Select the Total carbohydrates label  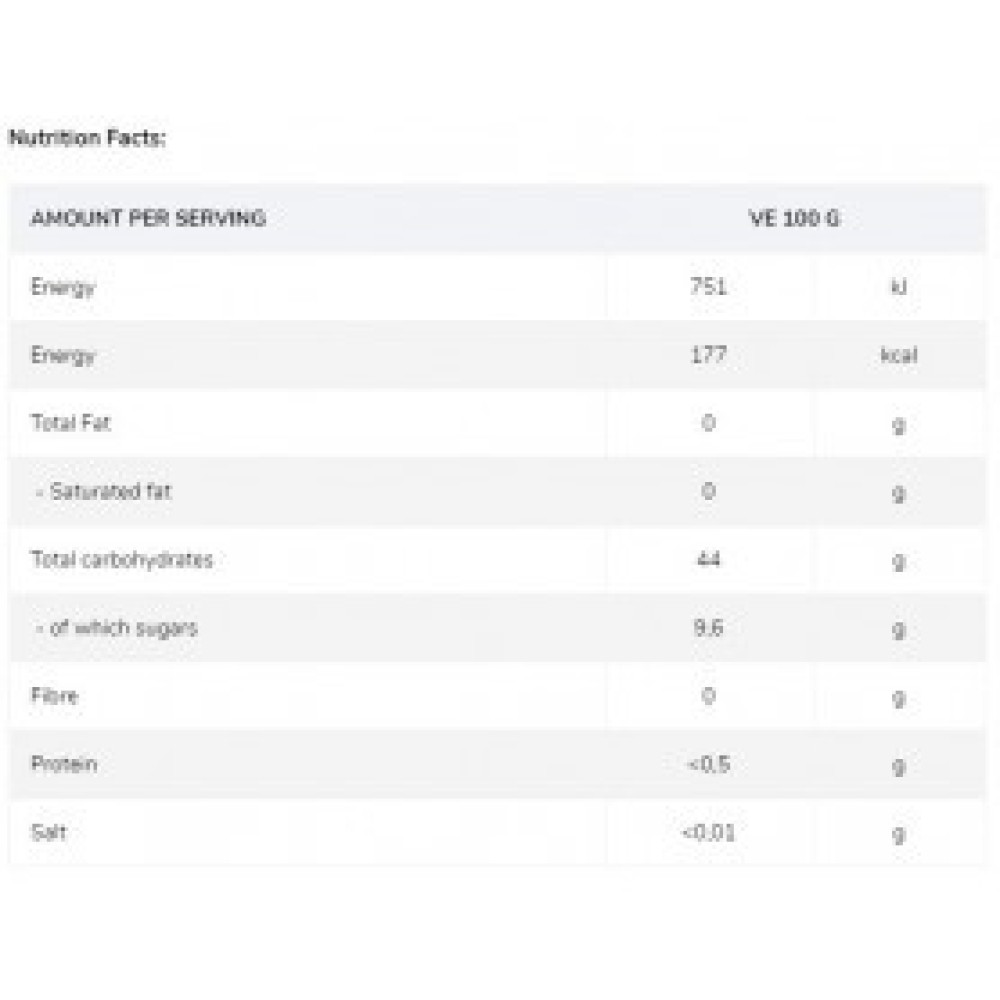(x=122, y=559)
